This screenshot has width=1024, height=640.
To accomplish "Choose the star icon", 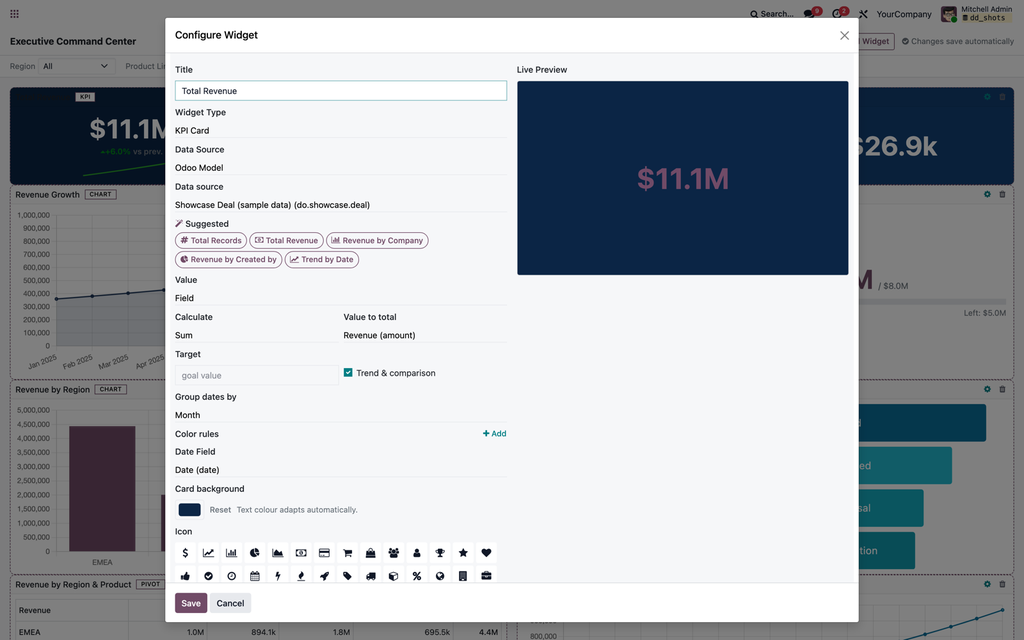I will 463,552.
